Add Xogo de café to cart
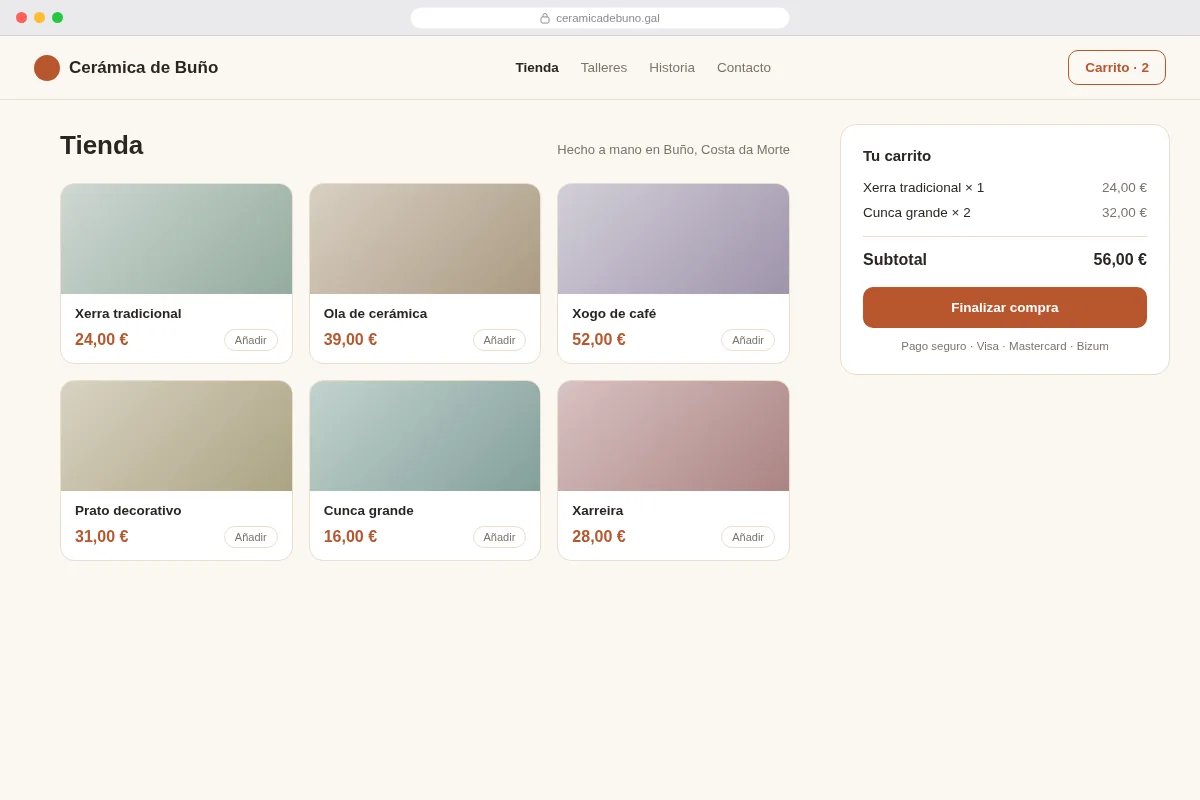 coord(748,340)
